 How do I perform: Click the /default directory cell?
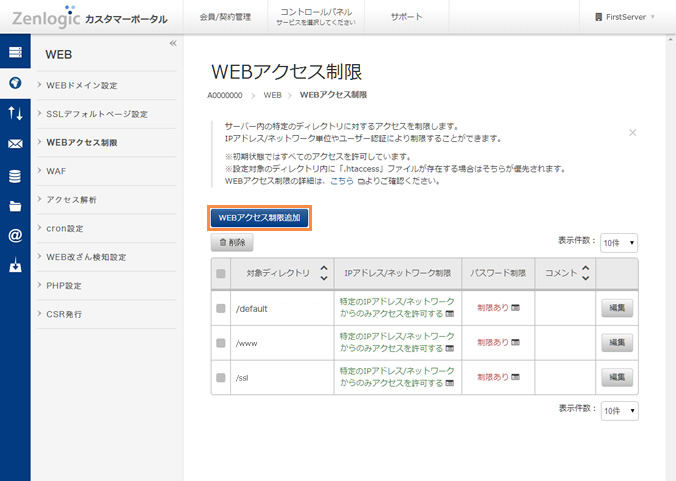pyautogui.click(x=282, y=308)
